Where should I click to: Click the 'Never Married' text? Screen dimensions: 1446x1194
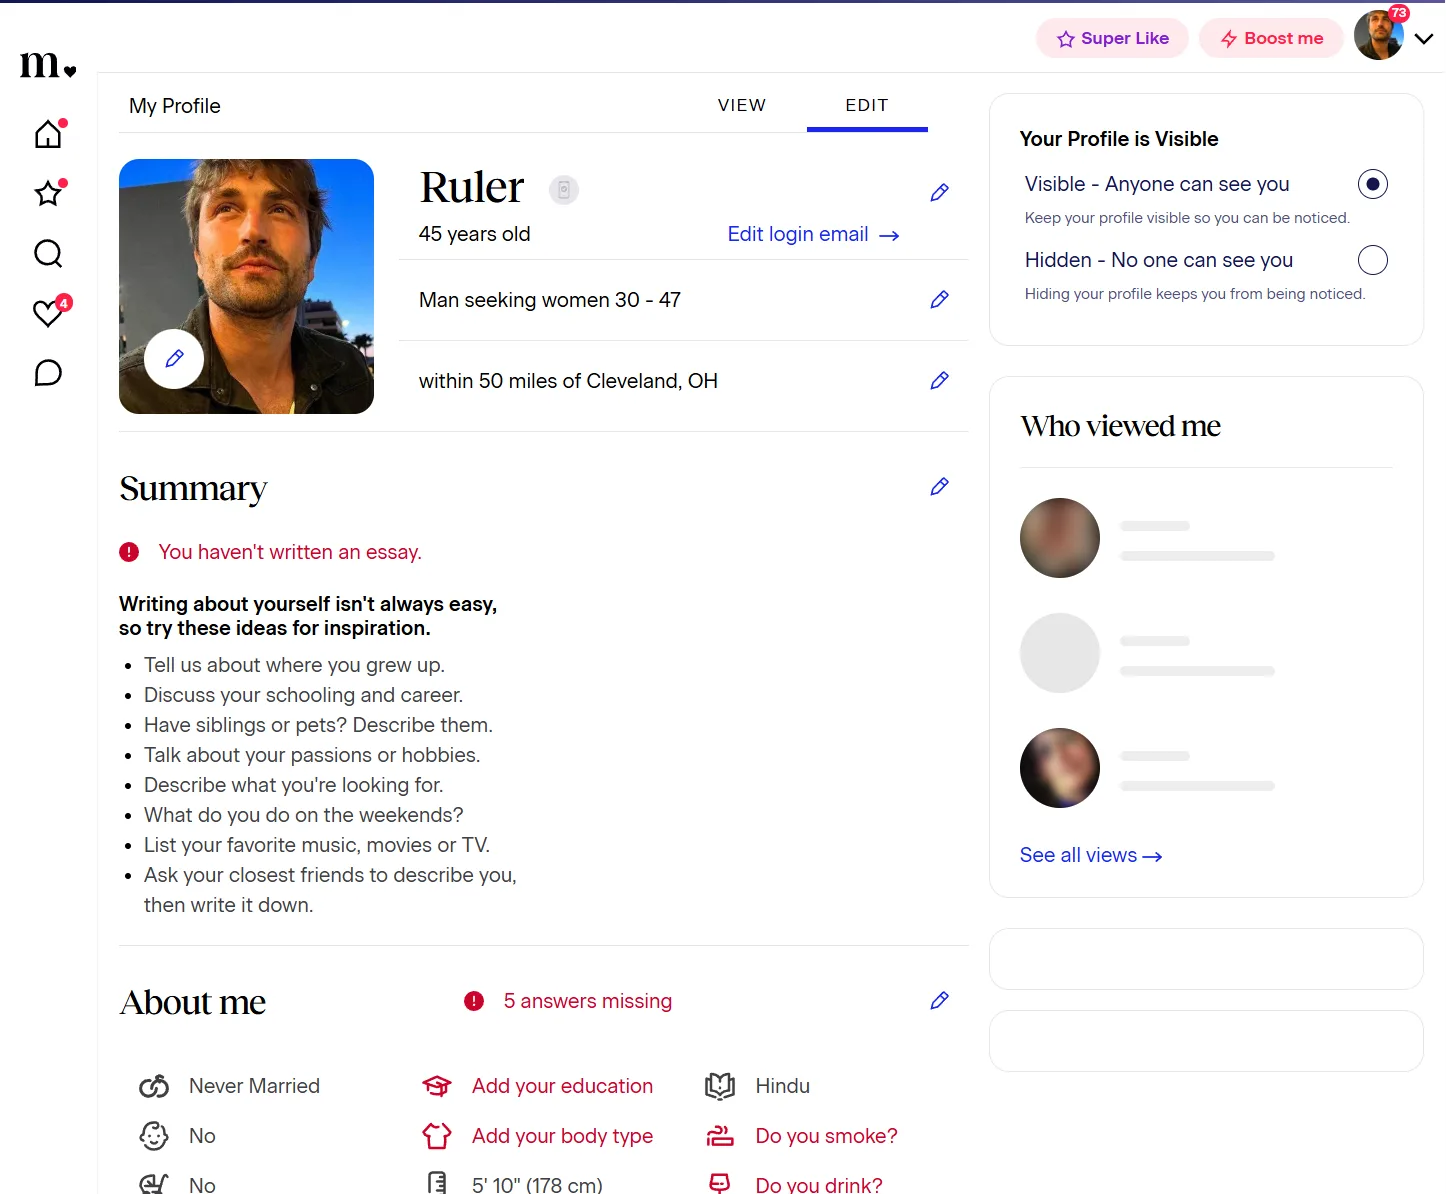pos(254,1086)
